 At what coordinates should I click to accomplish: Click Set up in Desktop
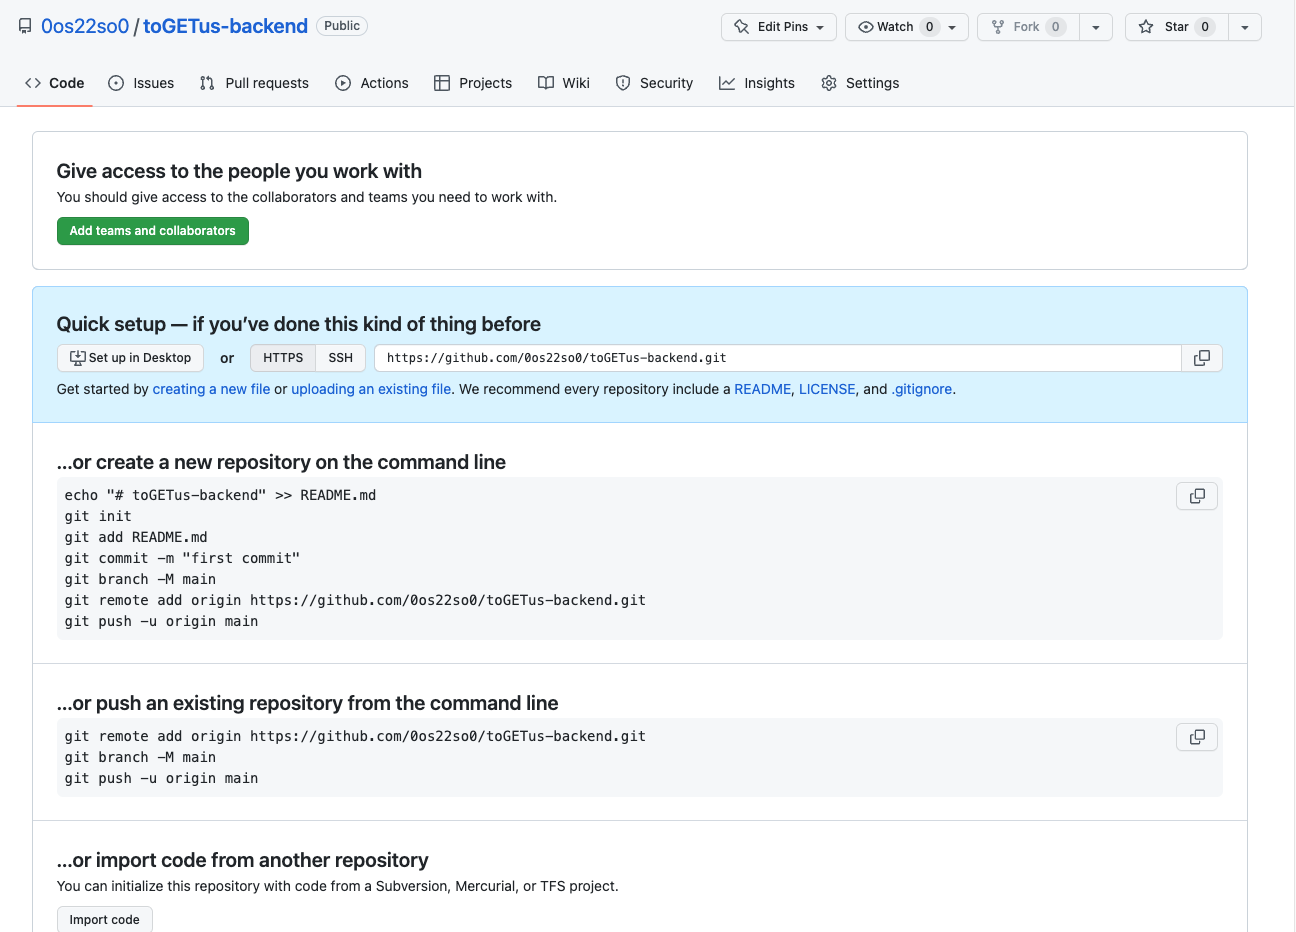[130, 358]
